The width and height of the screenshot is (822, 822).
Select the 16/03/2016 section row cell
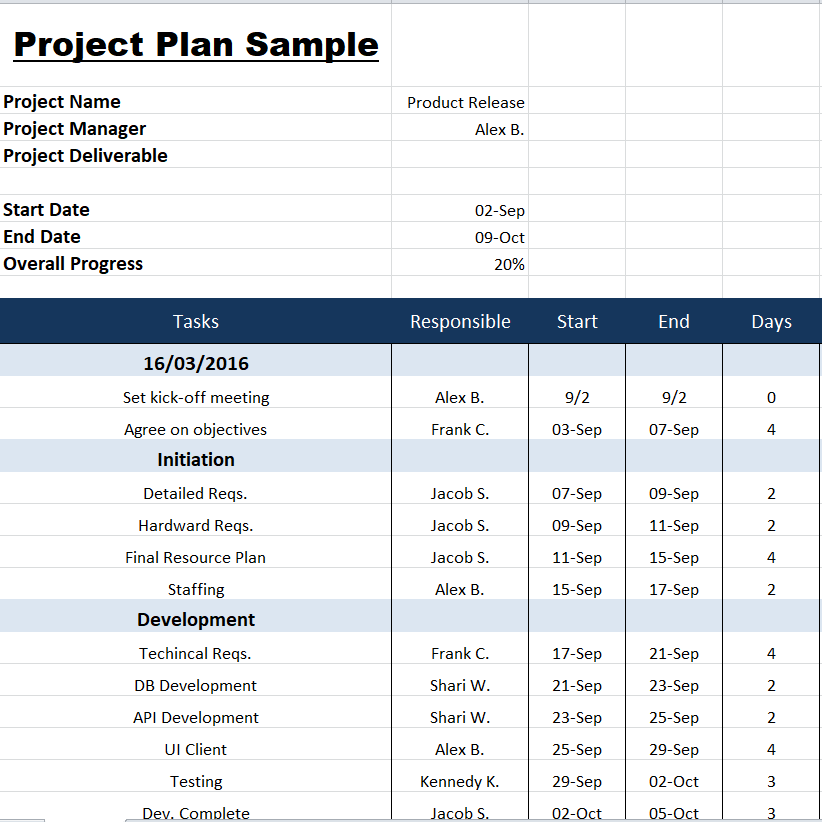coord(196,364)
